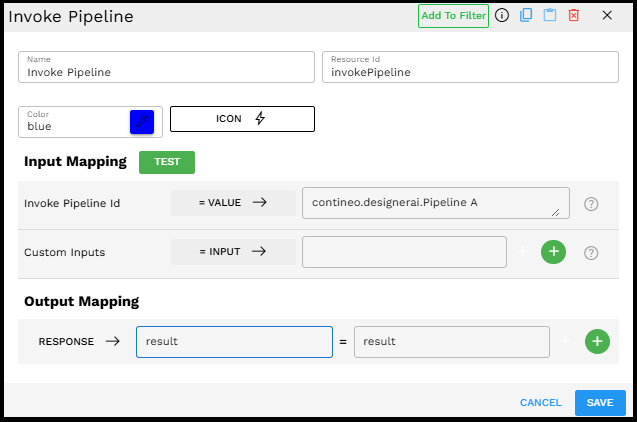Edit the result field after the equals sign
The image size is (637, 422).
point(452,342)
